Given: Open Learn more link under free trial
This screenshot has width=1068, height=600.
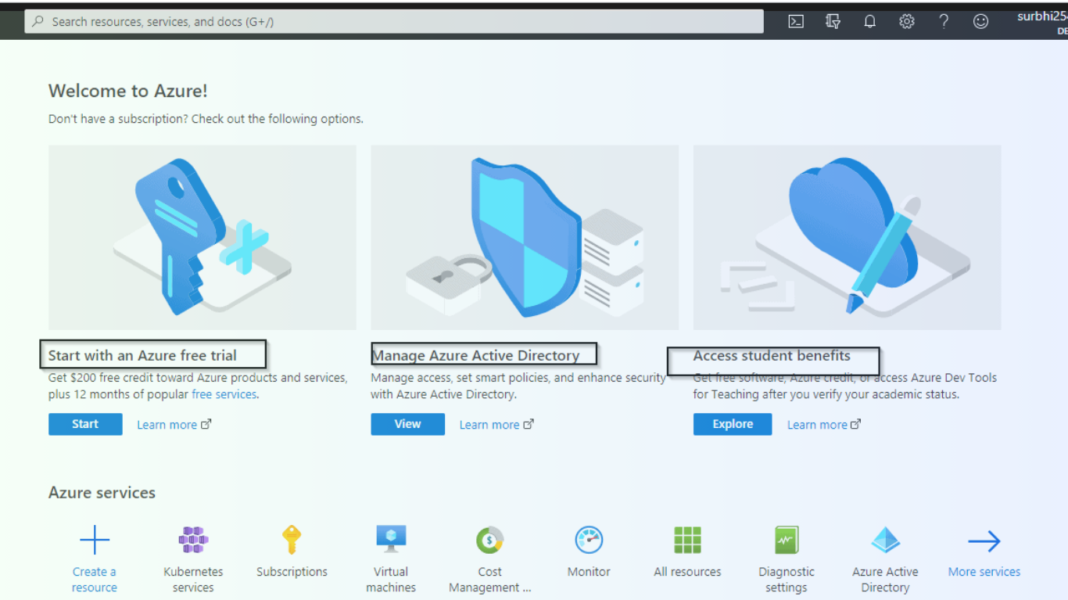Looking at the screenshot, I should pyautogui.click(x=167, y=424).
